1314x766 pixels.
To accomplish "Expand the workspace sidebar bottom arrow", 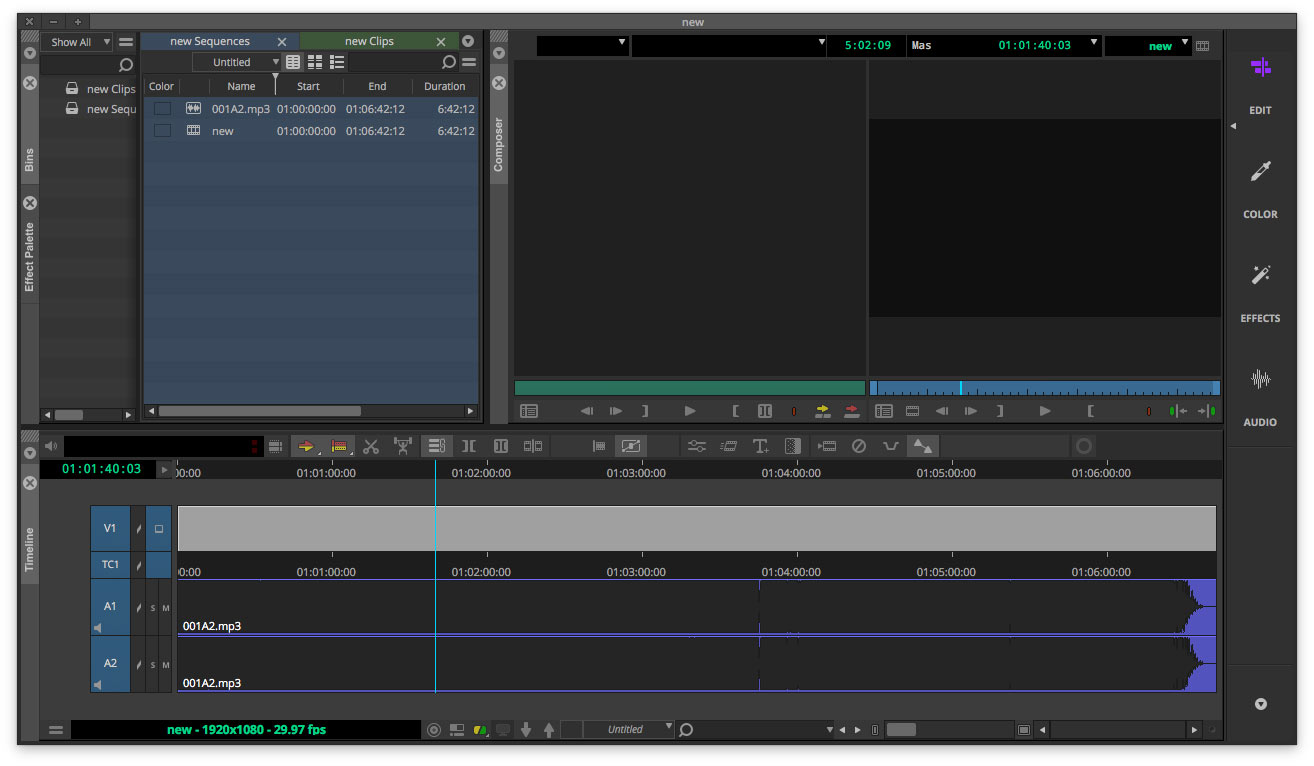I will 1260,704.
